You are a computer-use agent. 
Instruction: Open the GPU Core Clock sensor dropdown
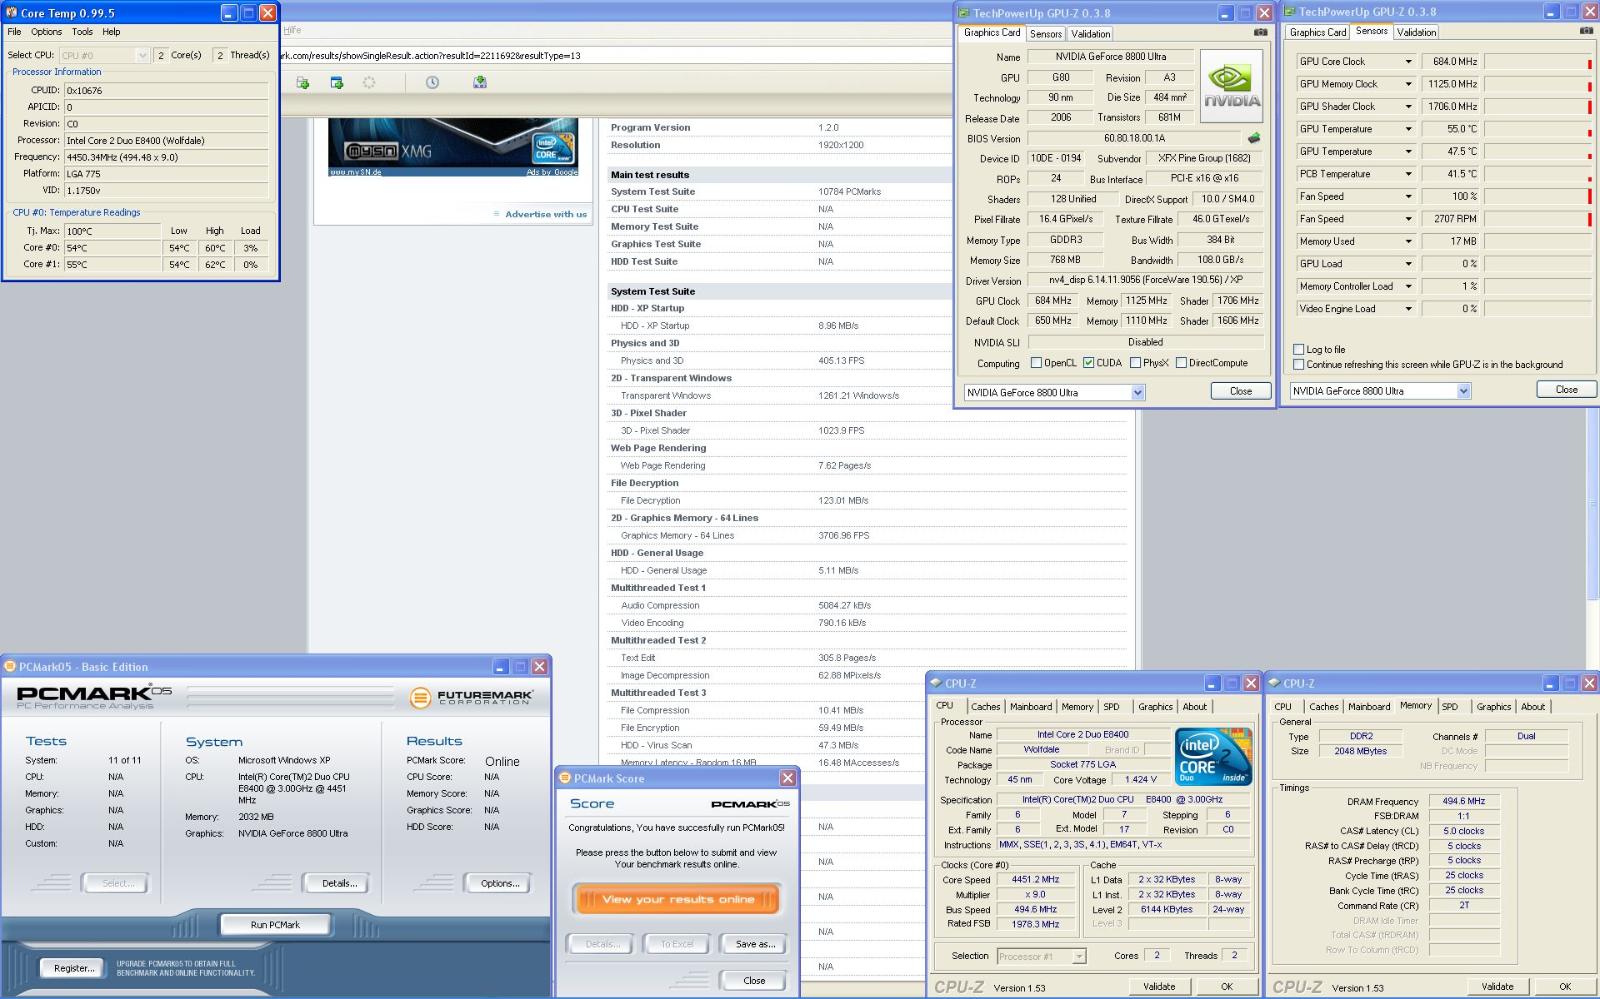[x=1408, y=61]
